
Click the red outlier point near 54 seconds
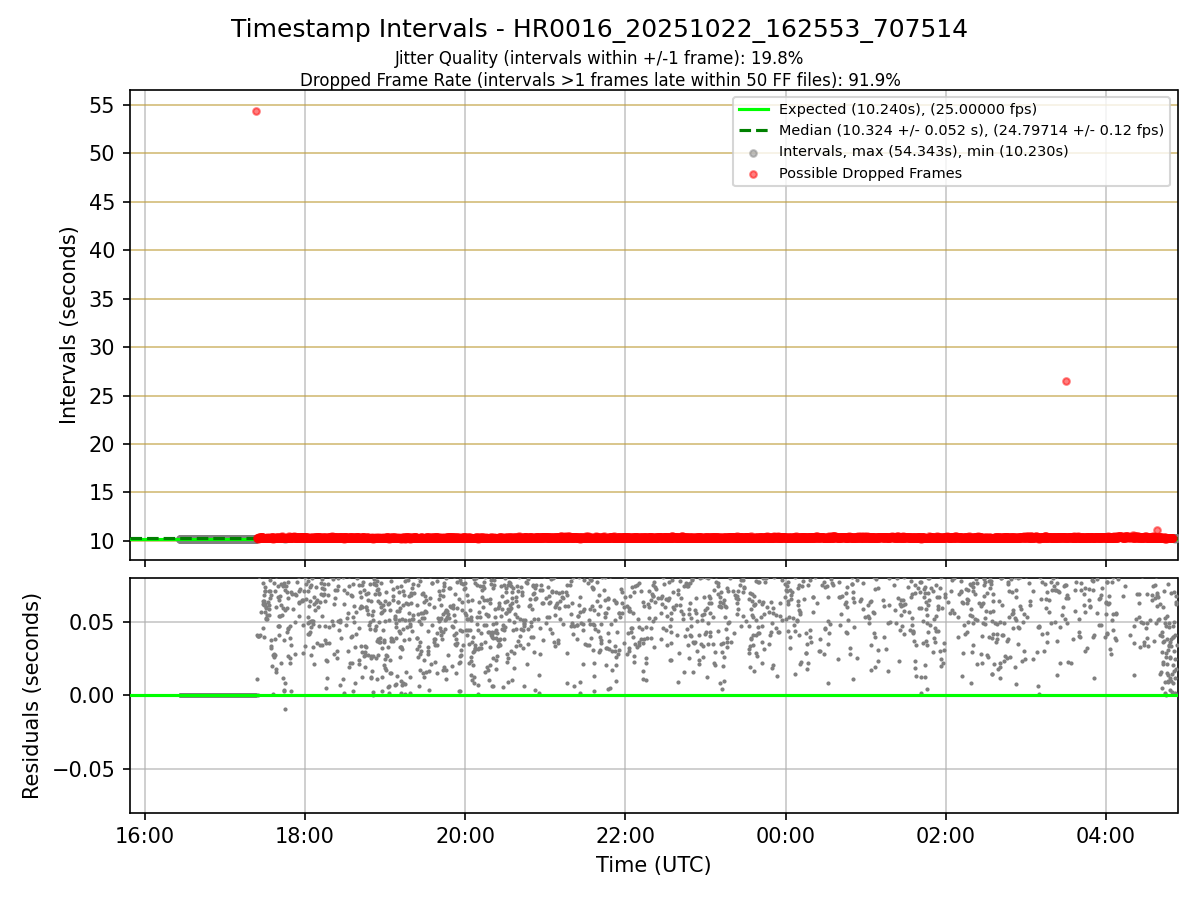click(256, 111)
